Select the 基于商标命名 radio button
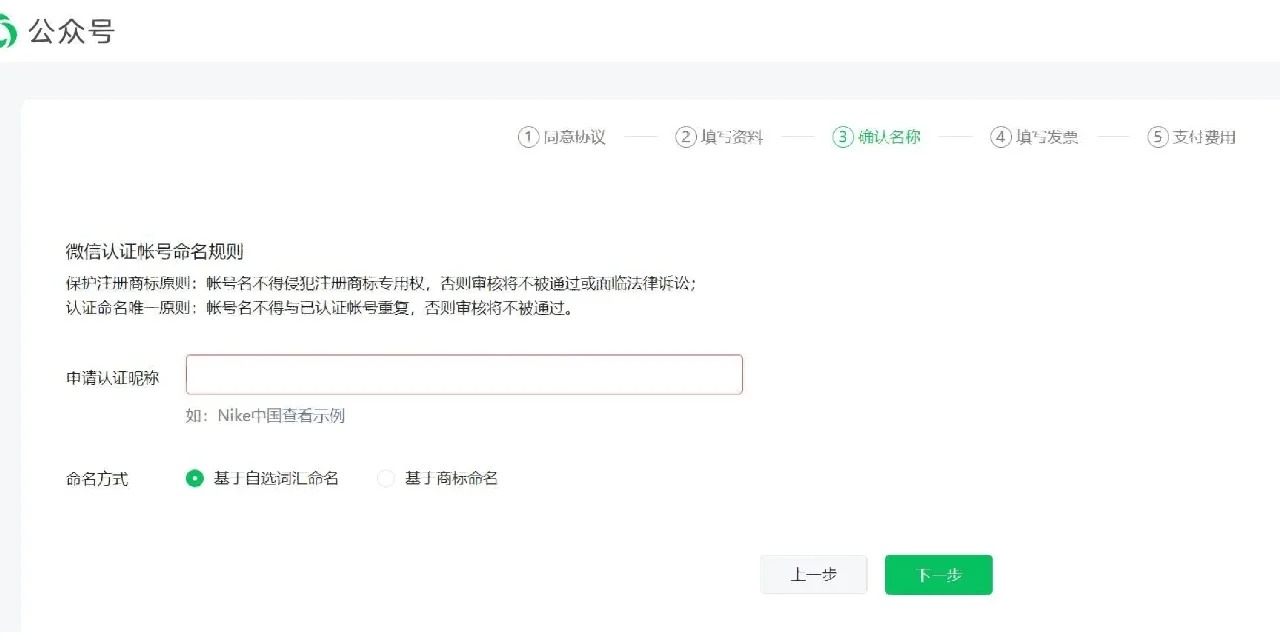This screenshot has width=1280, height=640. [386, 479]
